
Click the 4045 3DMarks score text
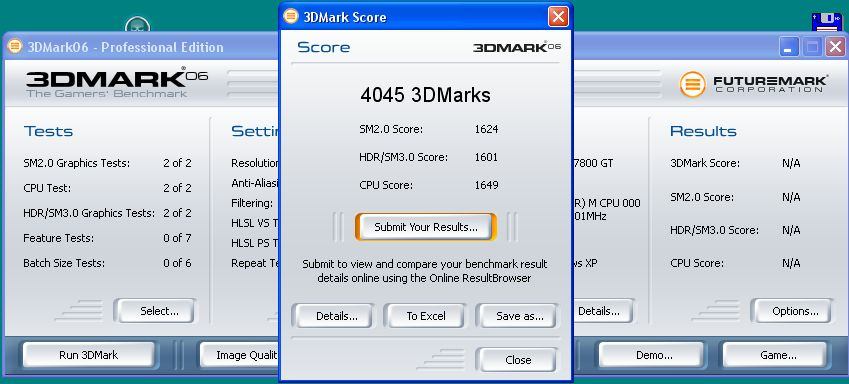(x=426, y=95)
